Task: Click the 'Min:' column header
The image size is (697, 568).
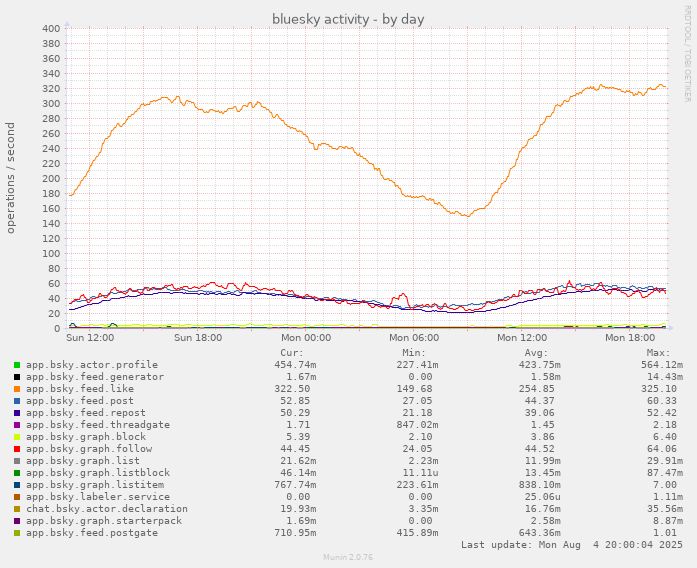Action: coord(414,353)
